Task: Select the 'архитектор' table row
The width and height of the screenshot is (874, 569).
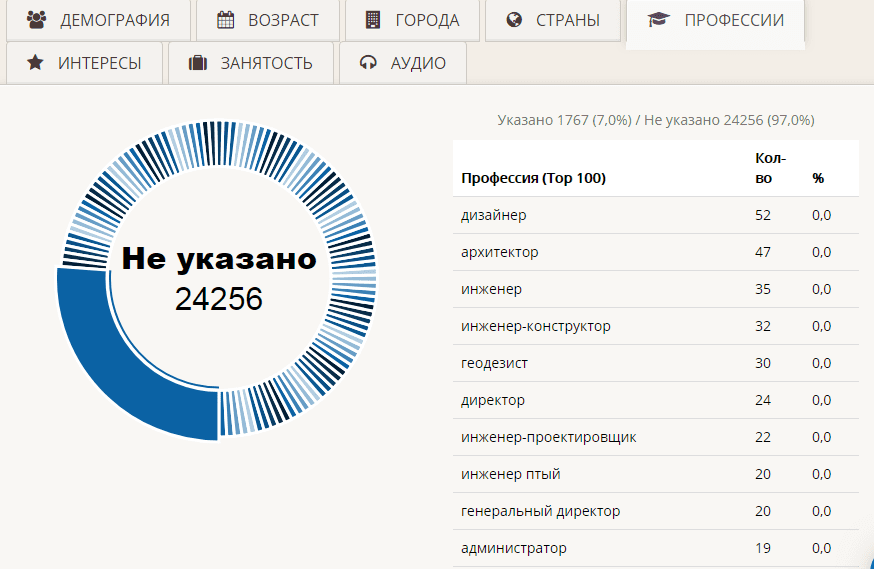Action: pos(656,252)
